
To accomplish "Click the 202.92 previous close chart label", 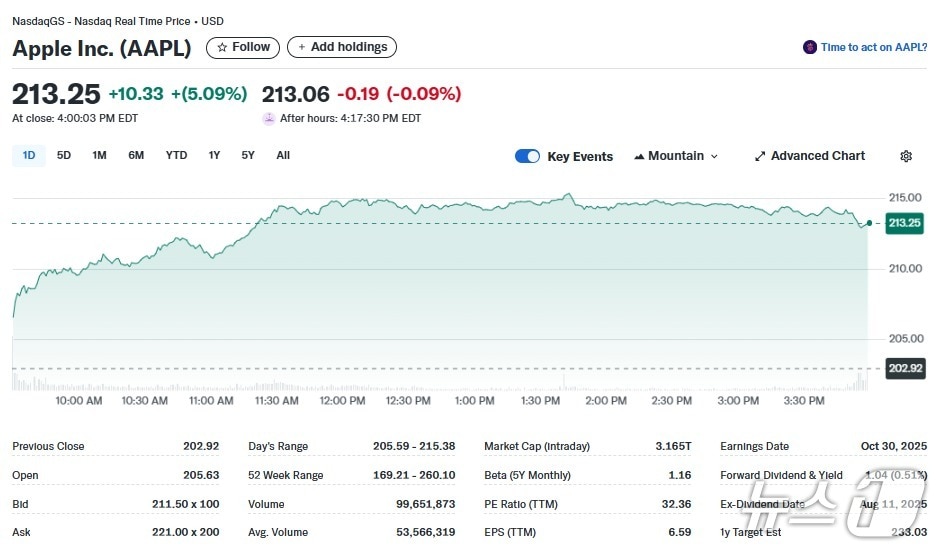I will [x=905, y=368].
